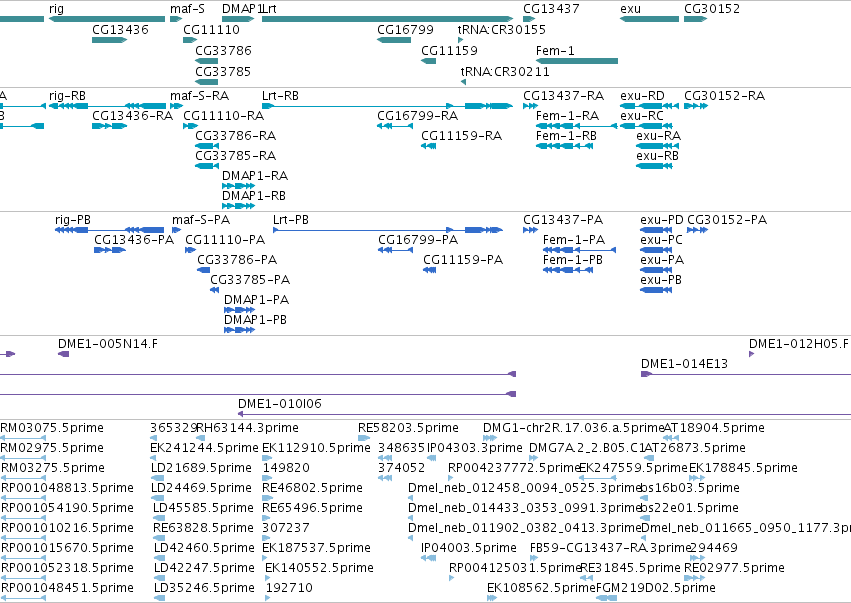Viewport: 851px width, 603px height.
Task: Select the CG33785 gene label
Action: pyautogui.click(x=223, y=72)
